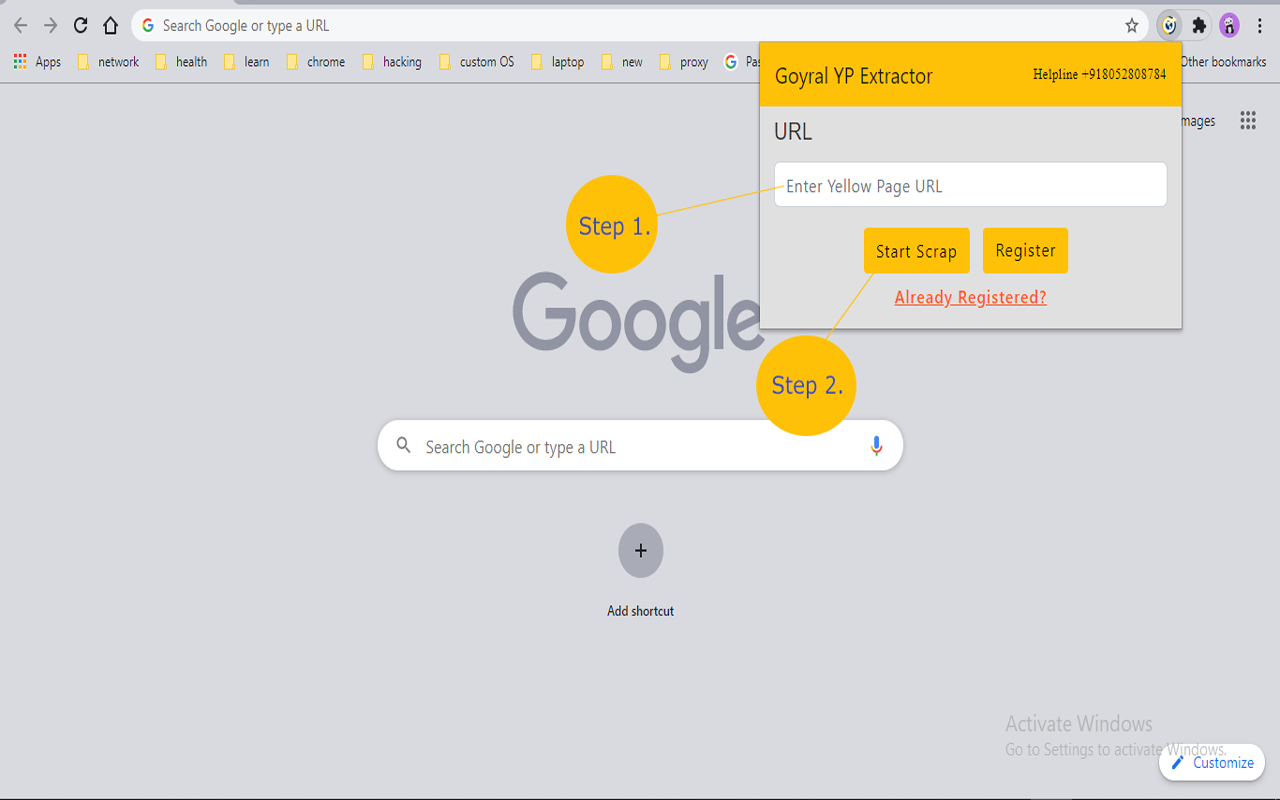Open the Google apps grid icon
The height and width of the screenshot is (800, 1280).
1248,121
